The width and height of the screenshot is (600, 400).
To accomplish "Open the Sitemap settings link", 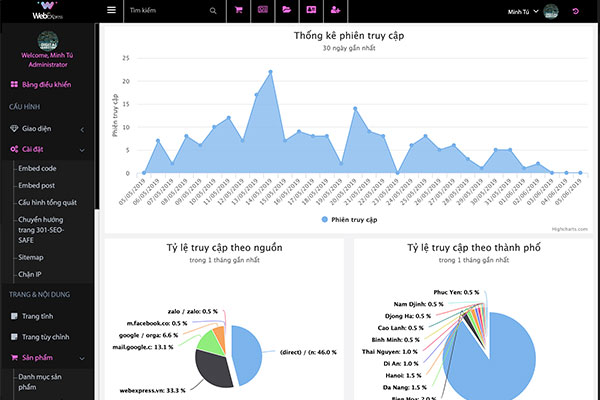I will coord(32,256).
